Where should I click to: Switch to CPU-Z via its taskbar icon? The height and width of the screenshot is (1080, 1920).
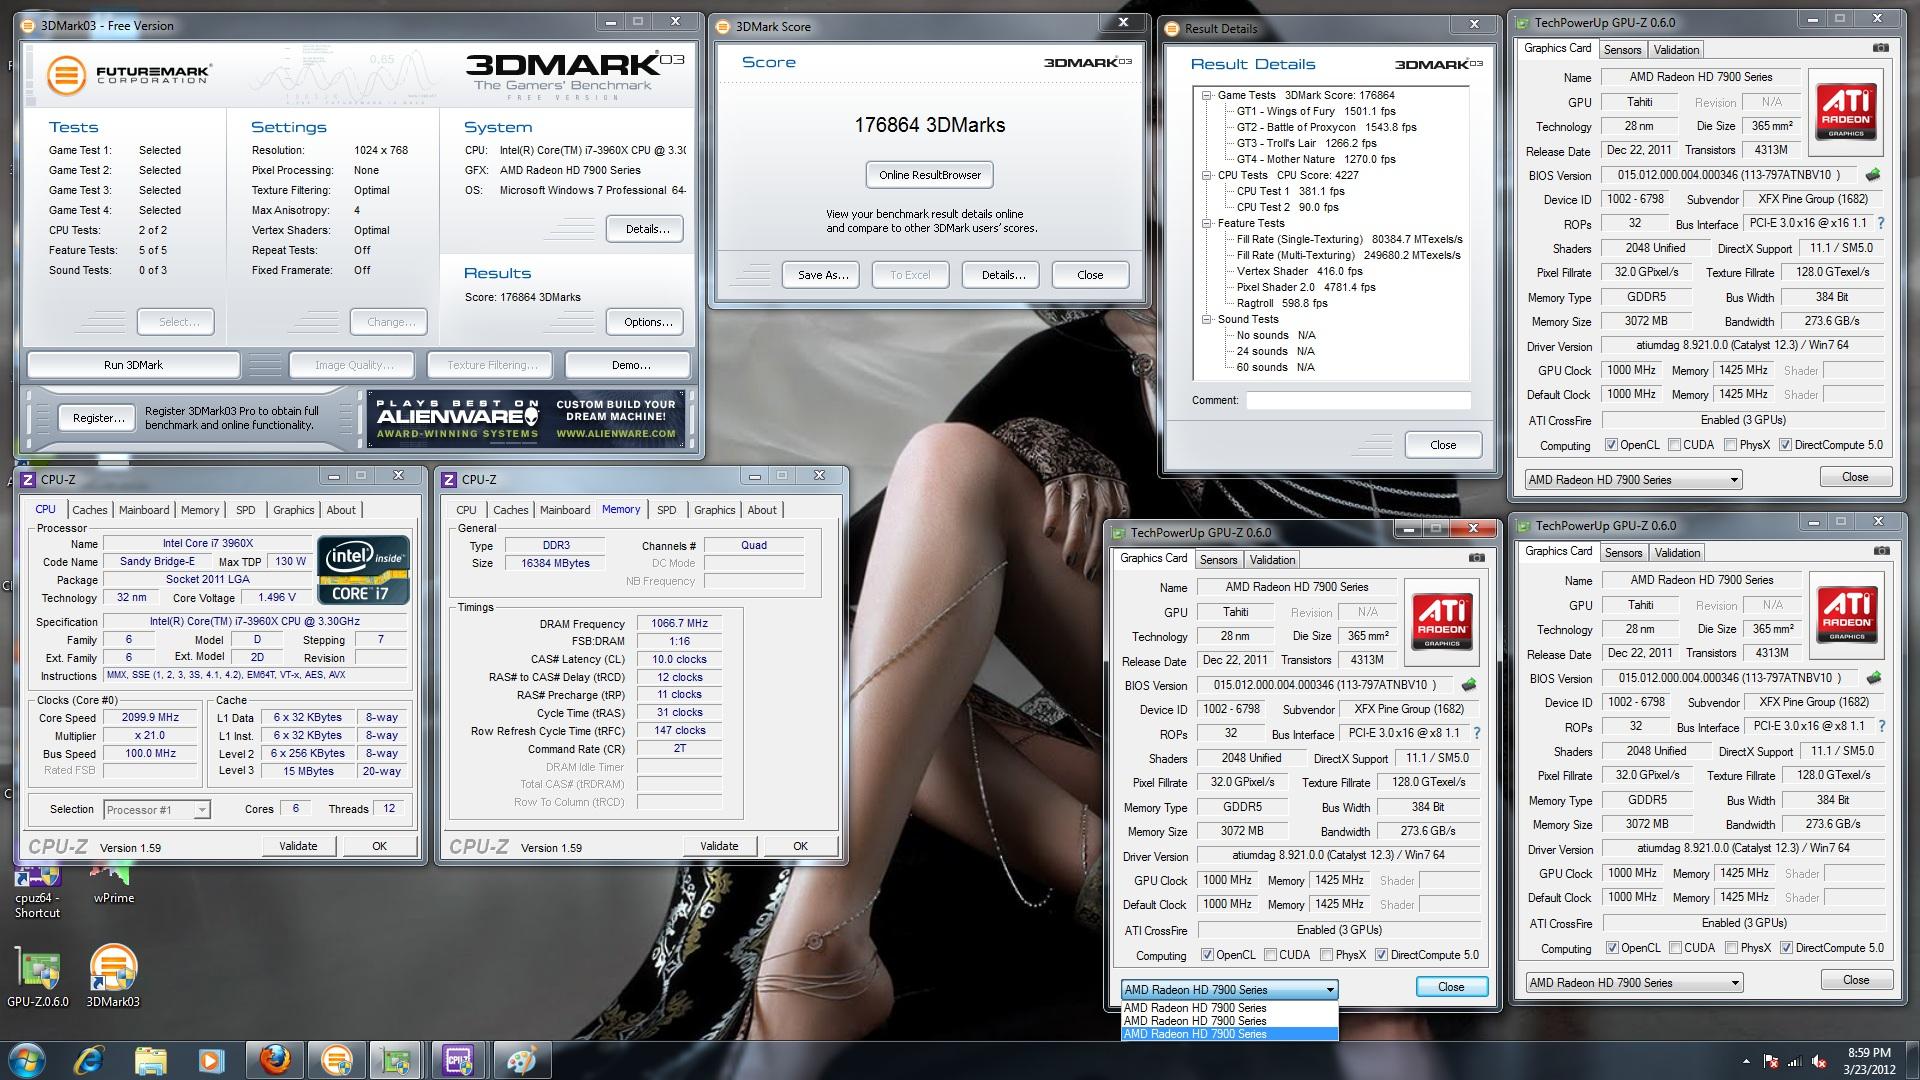[x=458, y=1059]
